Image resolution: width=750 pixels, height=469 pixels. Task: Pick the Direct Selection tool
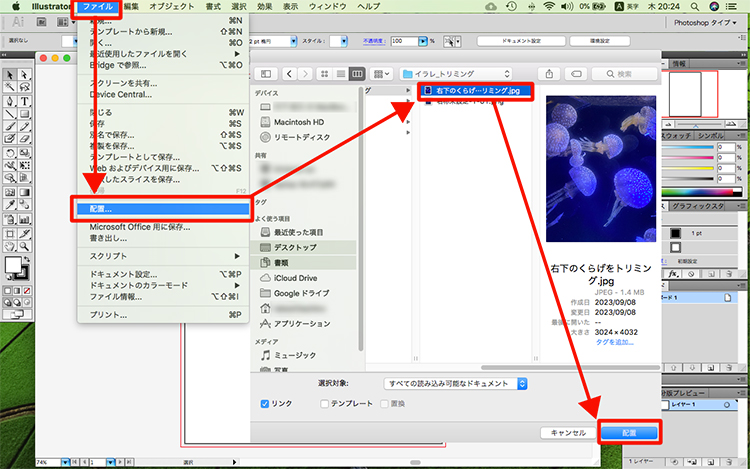click(24, 75)
